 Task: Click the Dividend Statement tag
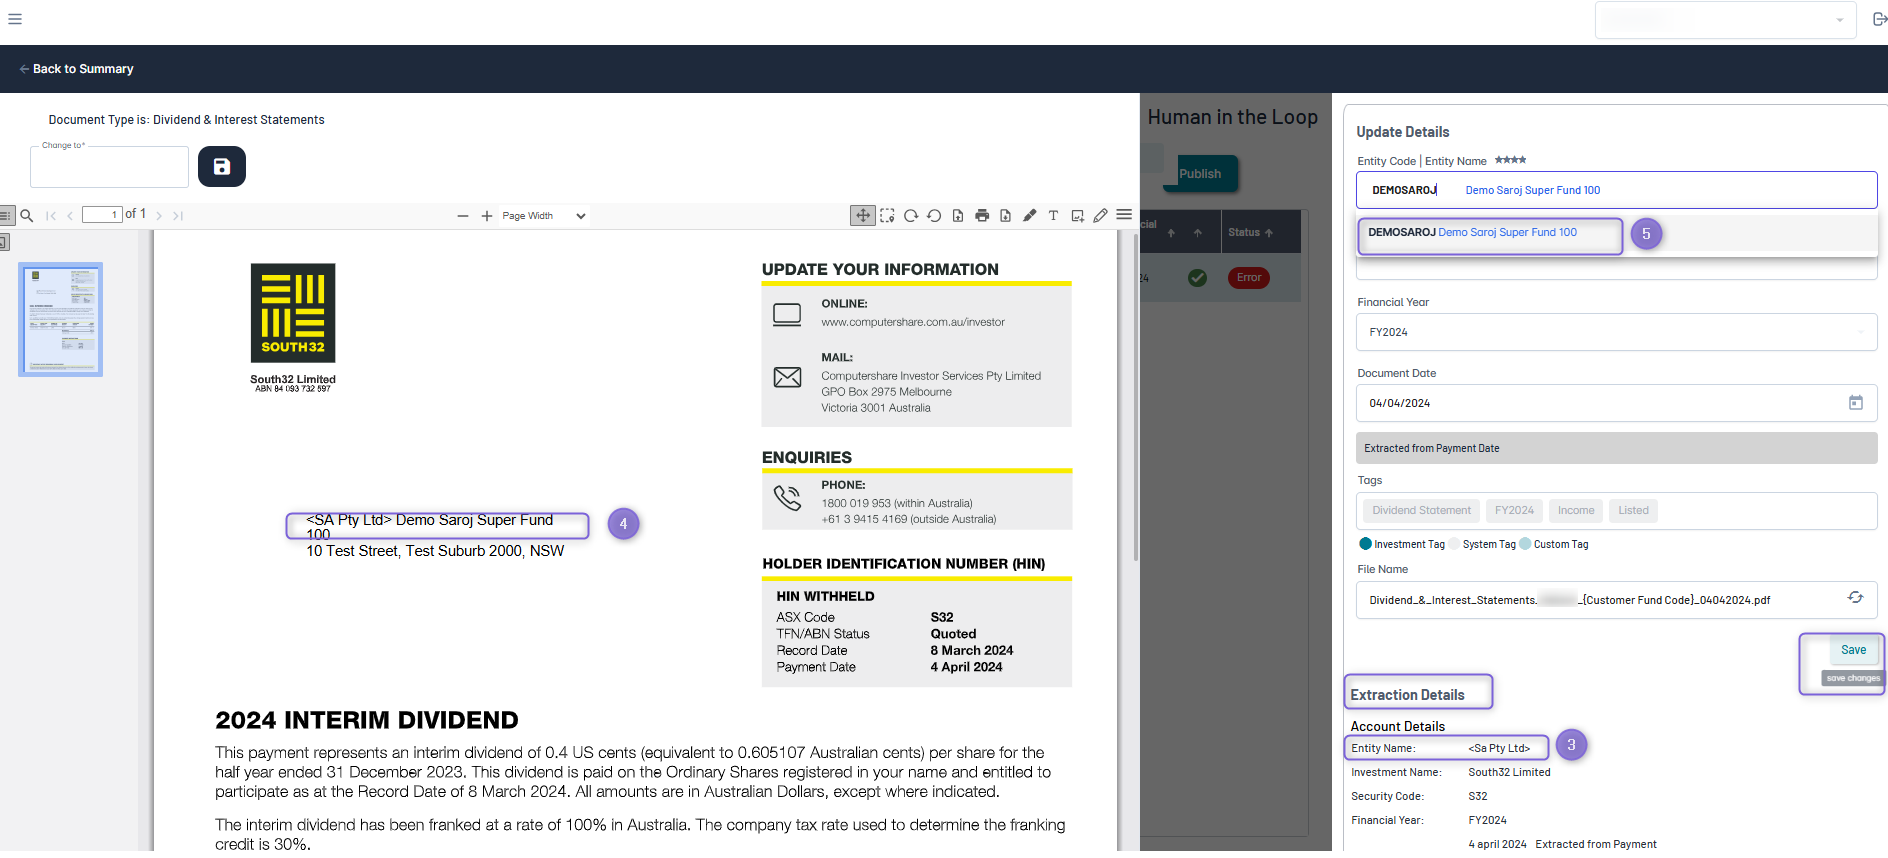tap(1421, 511)
